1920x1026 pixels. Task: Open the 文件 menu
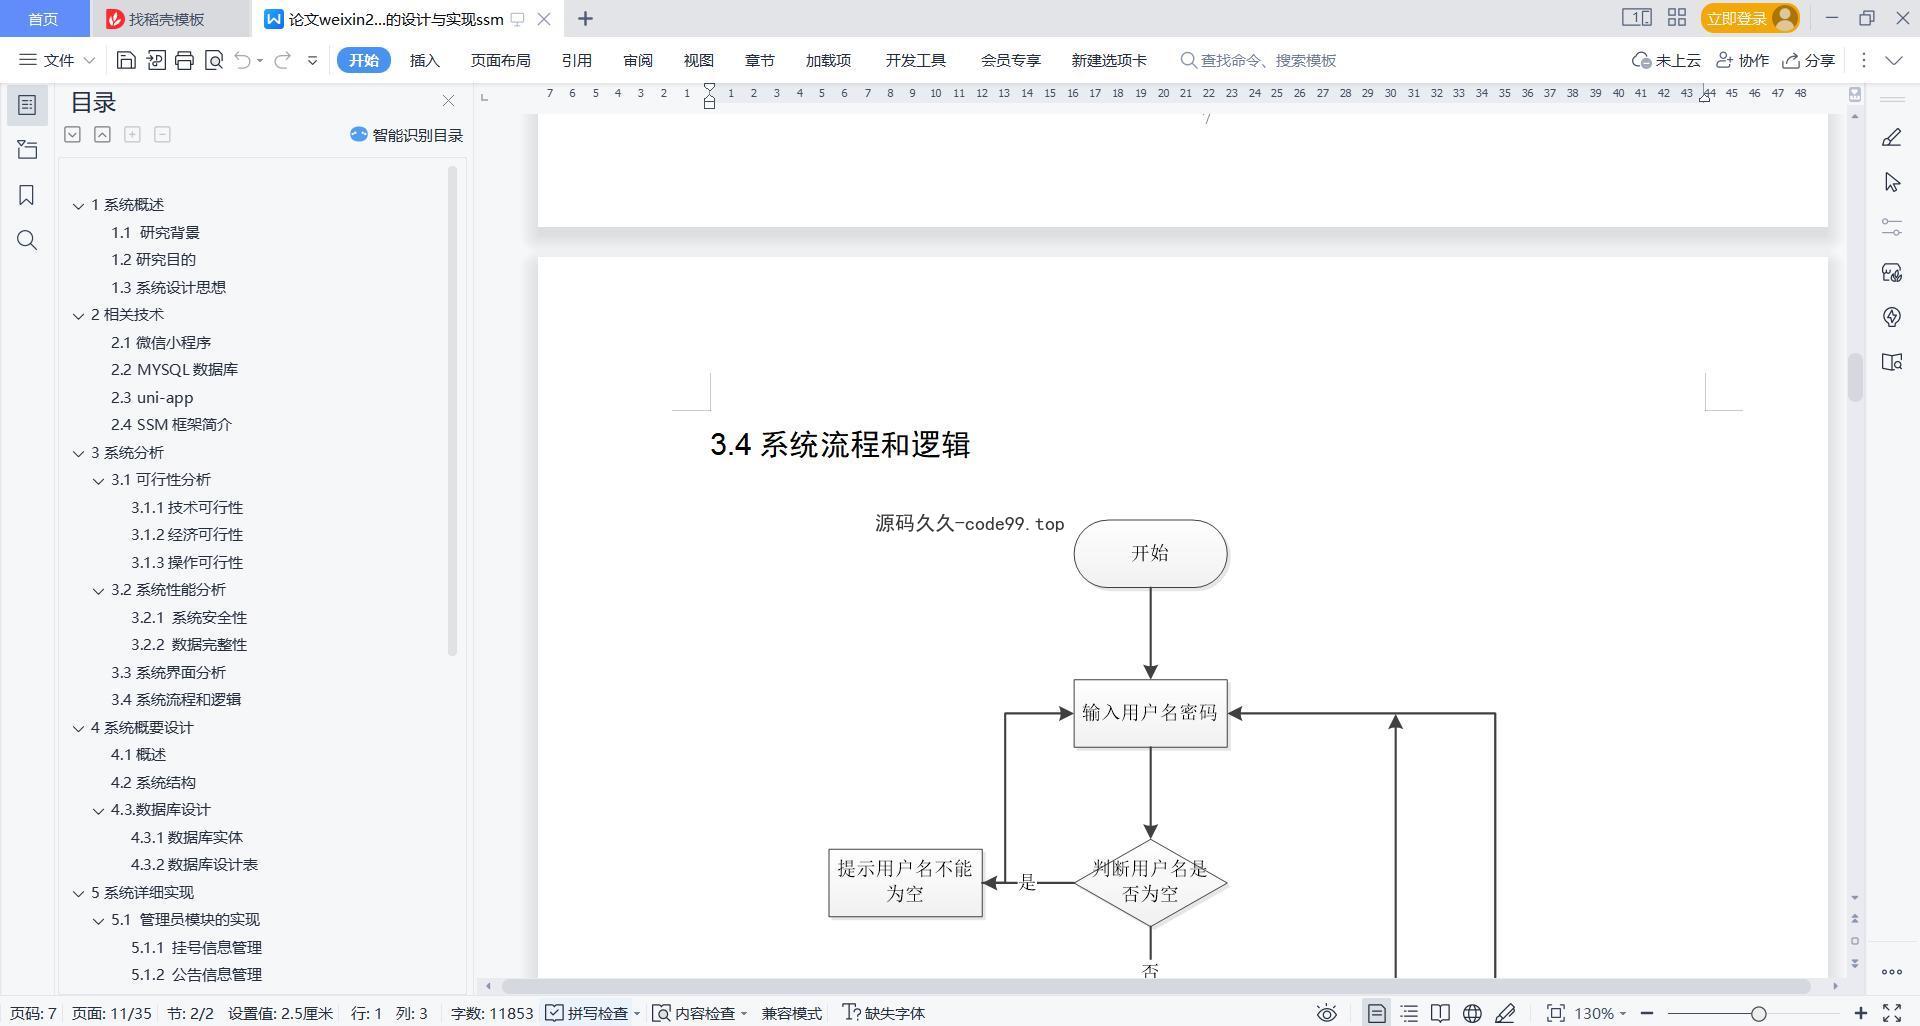57,60
